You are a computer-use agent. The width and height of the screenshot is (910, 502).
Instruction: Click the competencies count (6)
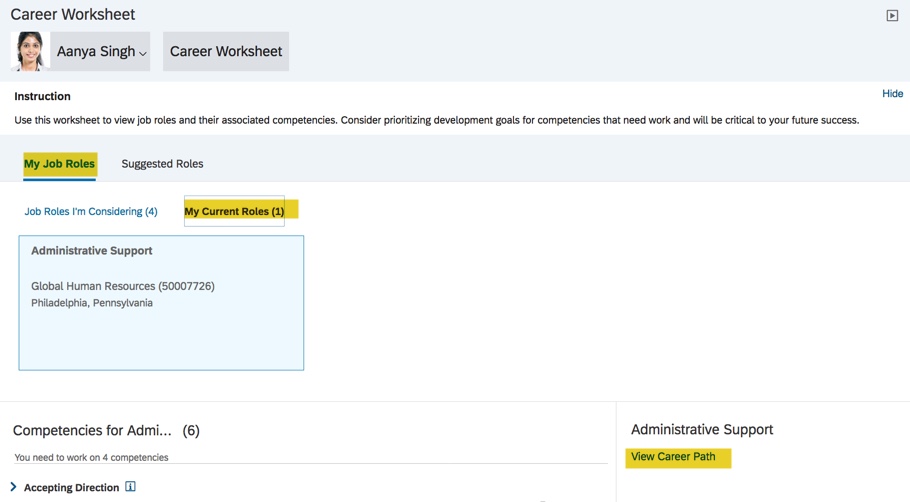(191, 431)
